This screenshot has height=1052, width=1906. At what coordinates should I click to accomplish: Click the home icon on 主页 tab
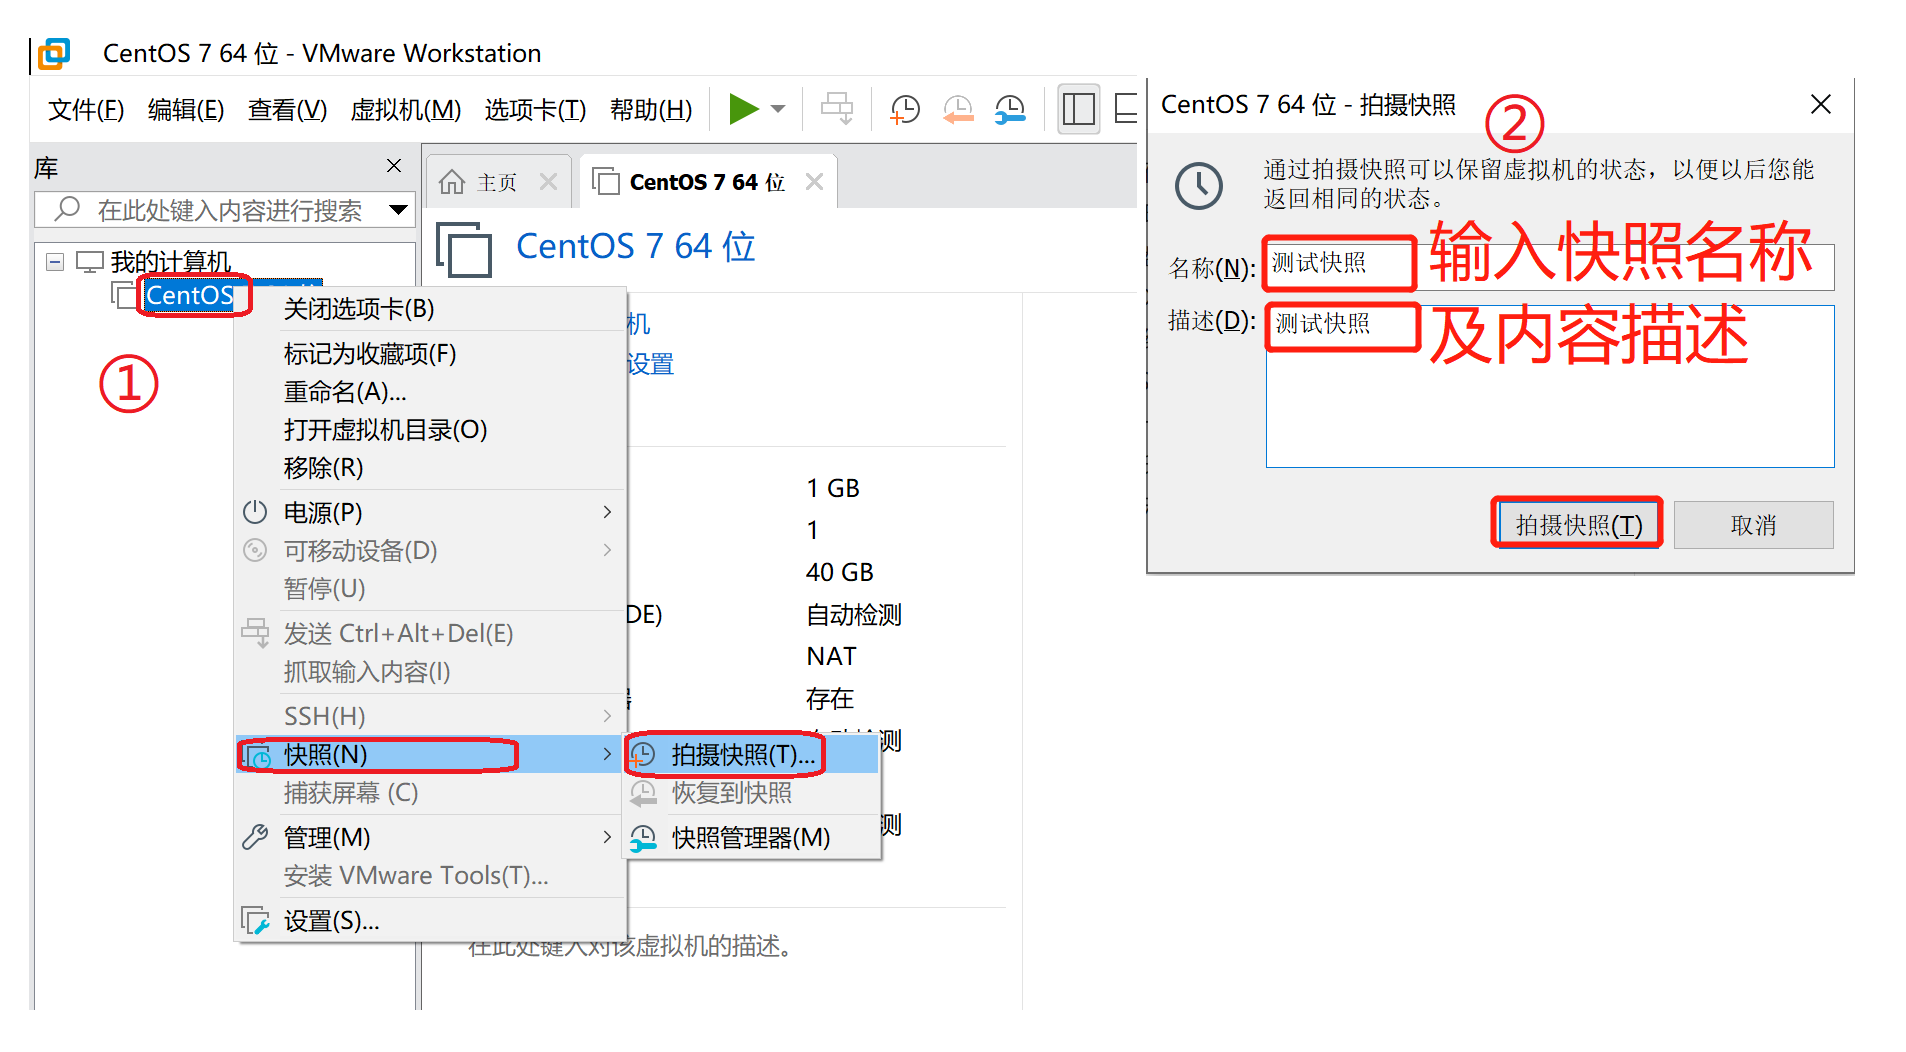(x=452, y=182)
